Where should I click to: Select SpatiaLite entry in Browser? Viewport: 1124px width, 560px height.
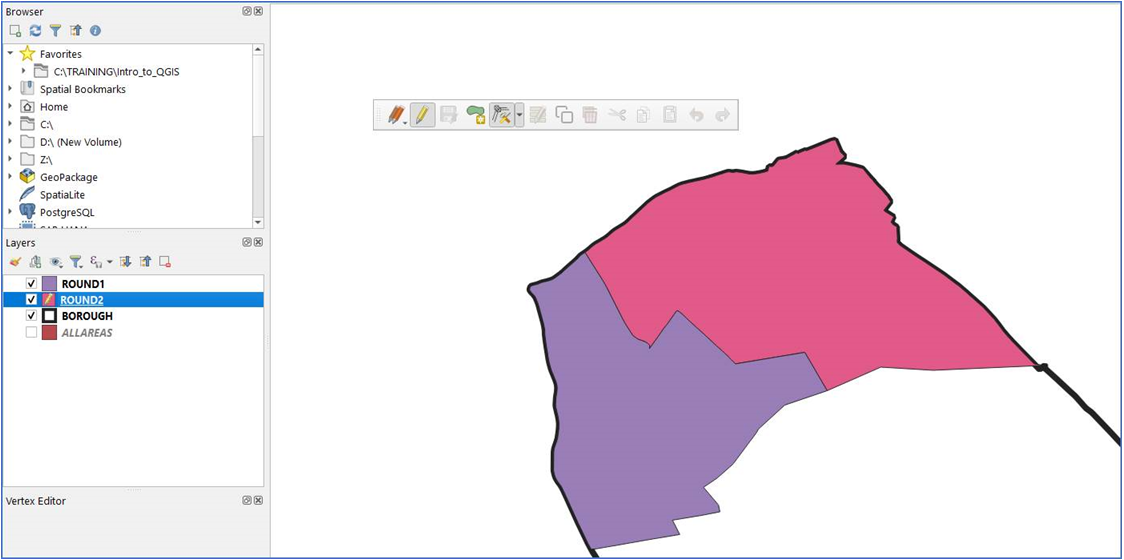coord(63,194)
